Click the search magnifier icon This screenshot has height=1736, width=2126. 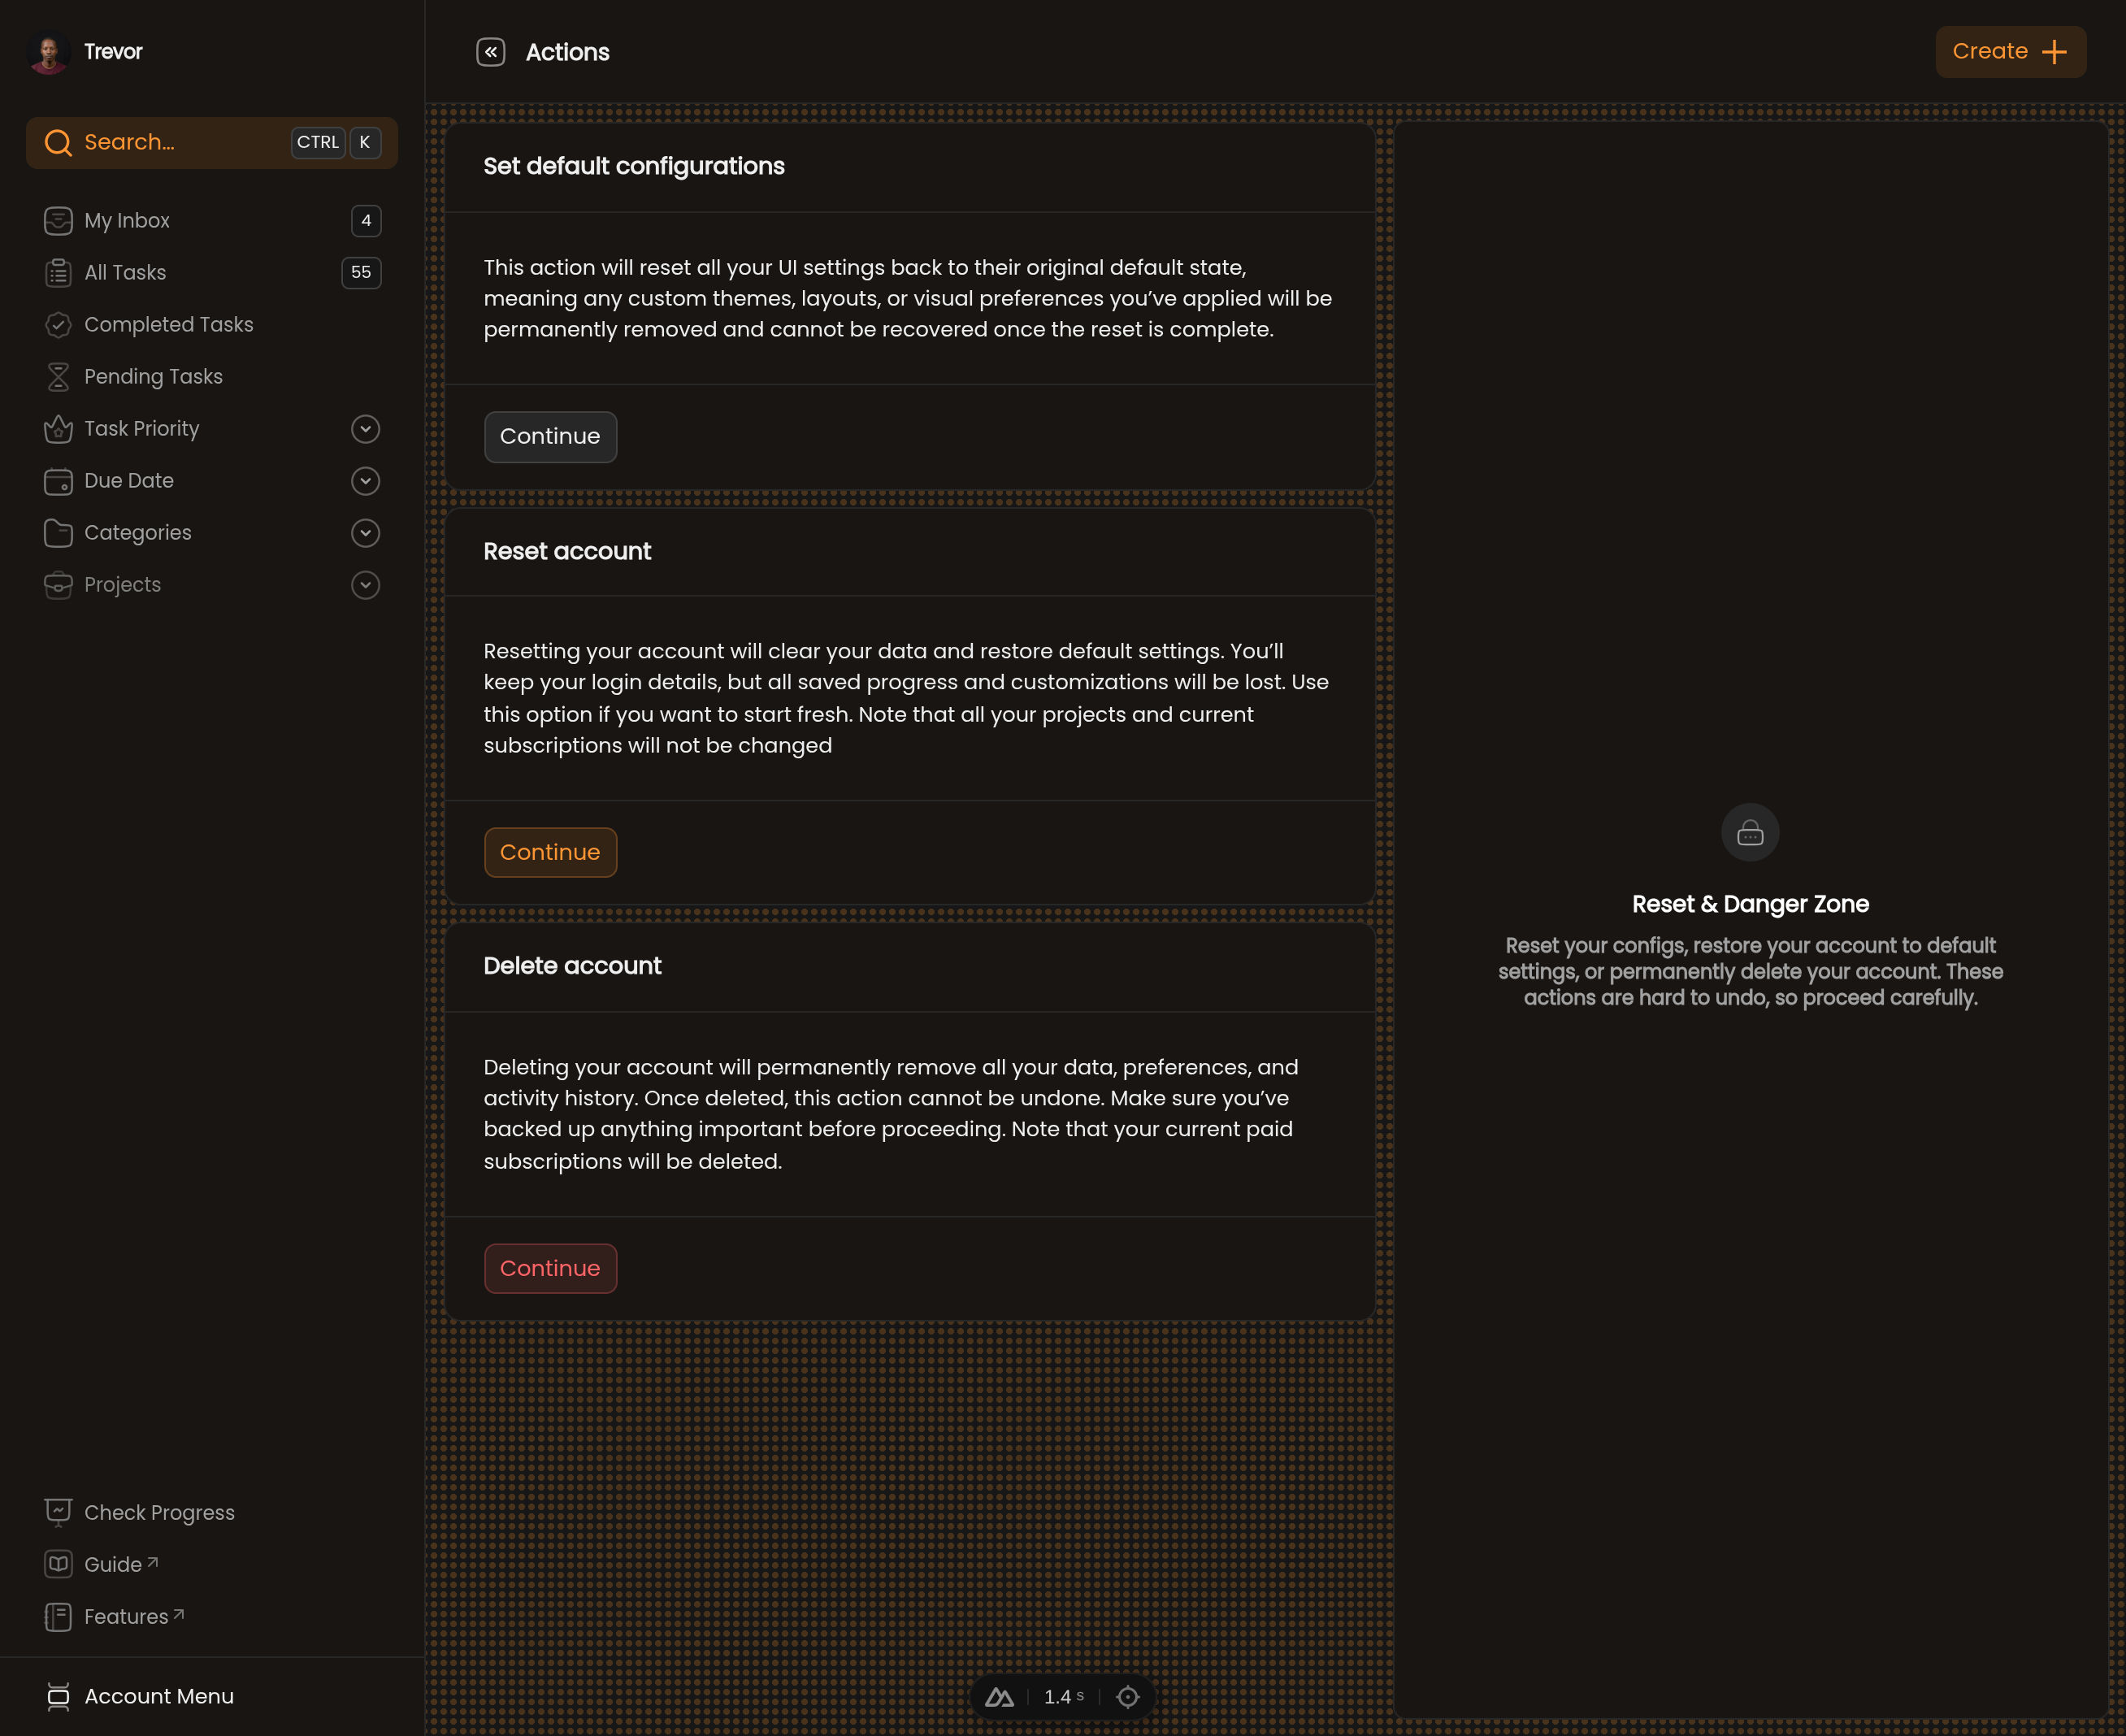pyautogui.click(x=58, y=143)
